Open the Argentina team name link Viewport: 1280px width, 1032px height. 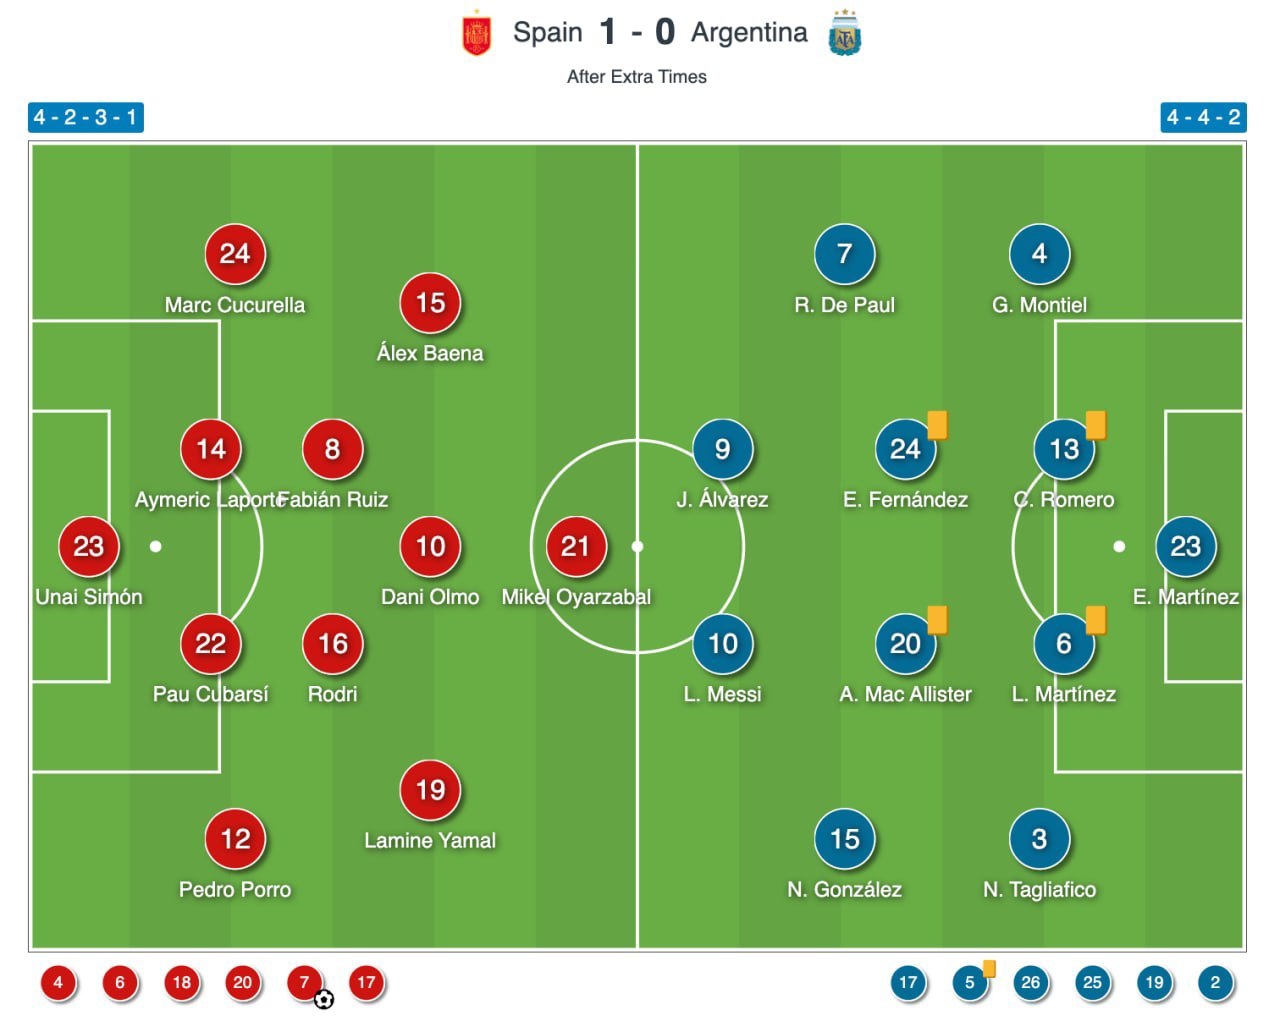coord(749,32)
